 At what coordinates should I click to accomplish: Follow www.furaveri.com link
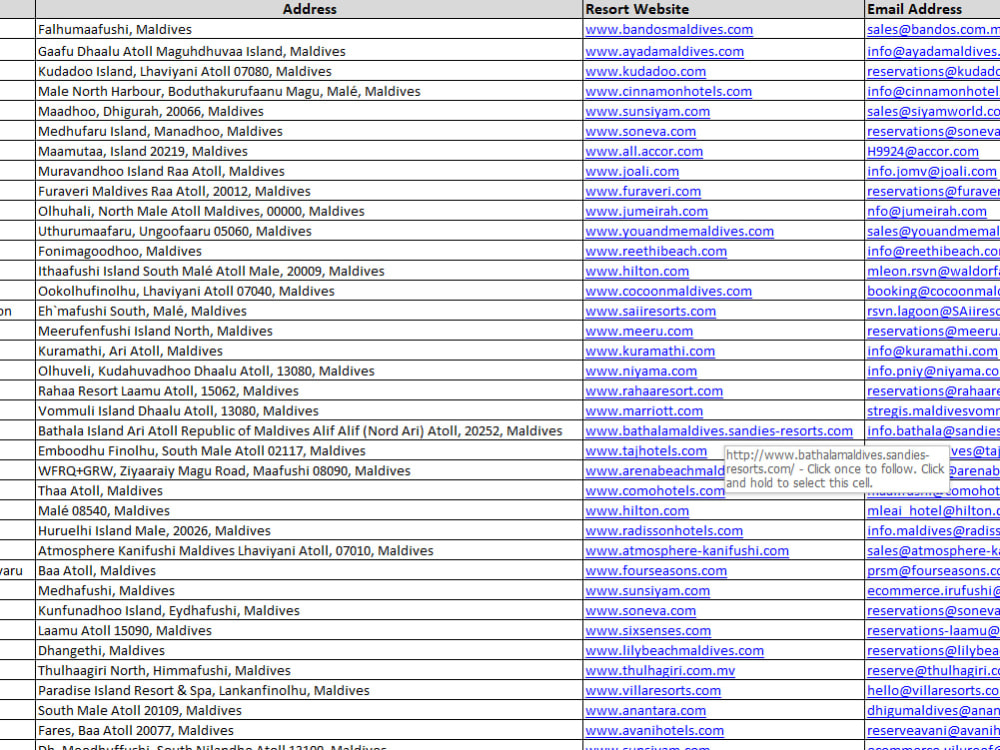643,191
